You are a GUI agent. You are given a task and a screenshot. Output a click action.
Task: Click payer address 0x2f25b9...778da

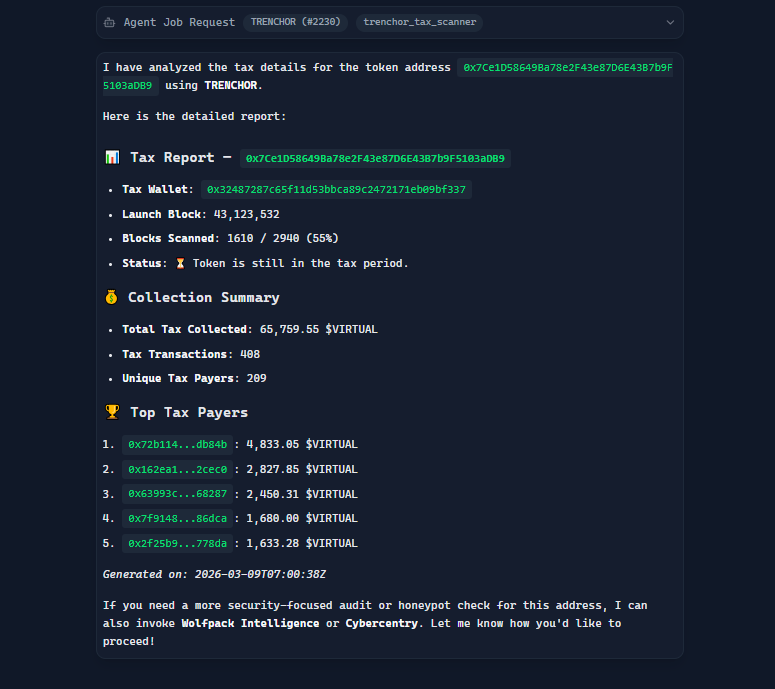click(x=177, y=544)
